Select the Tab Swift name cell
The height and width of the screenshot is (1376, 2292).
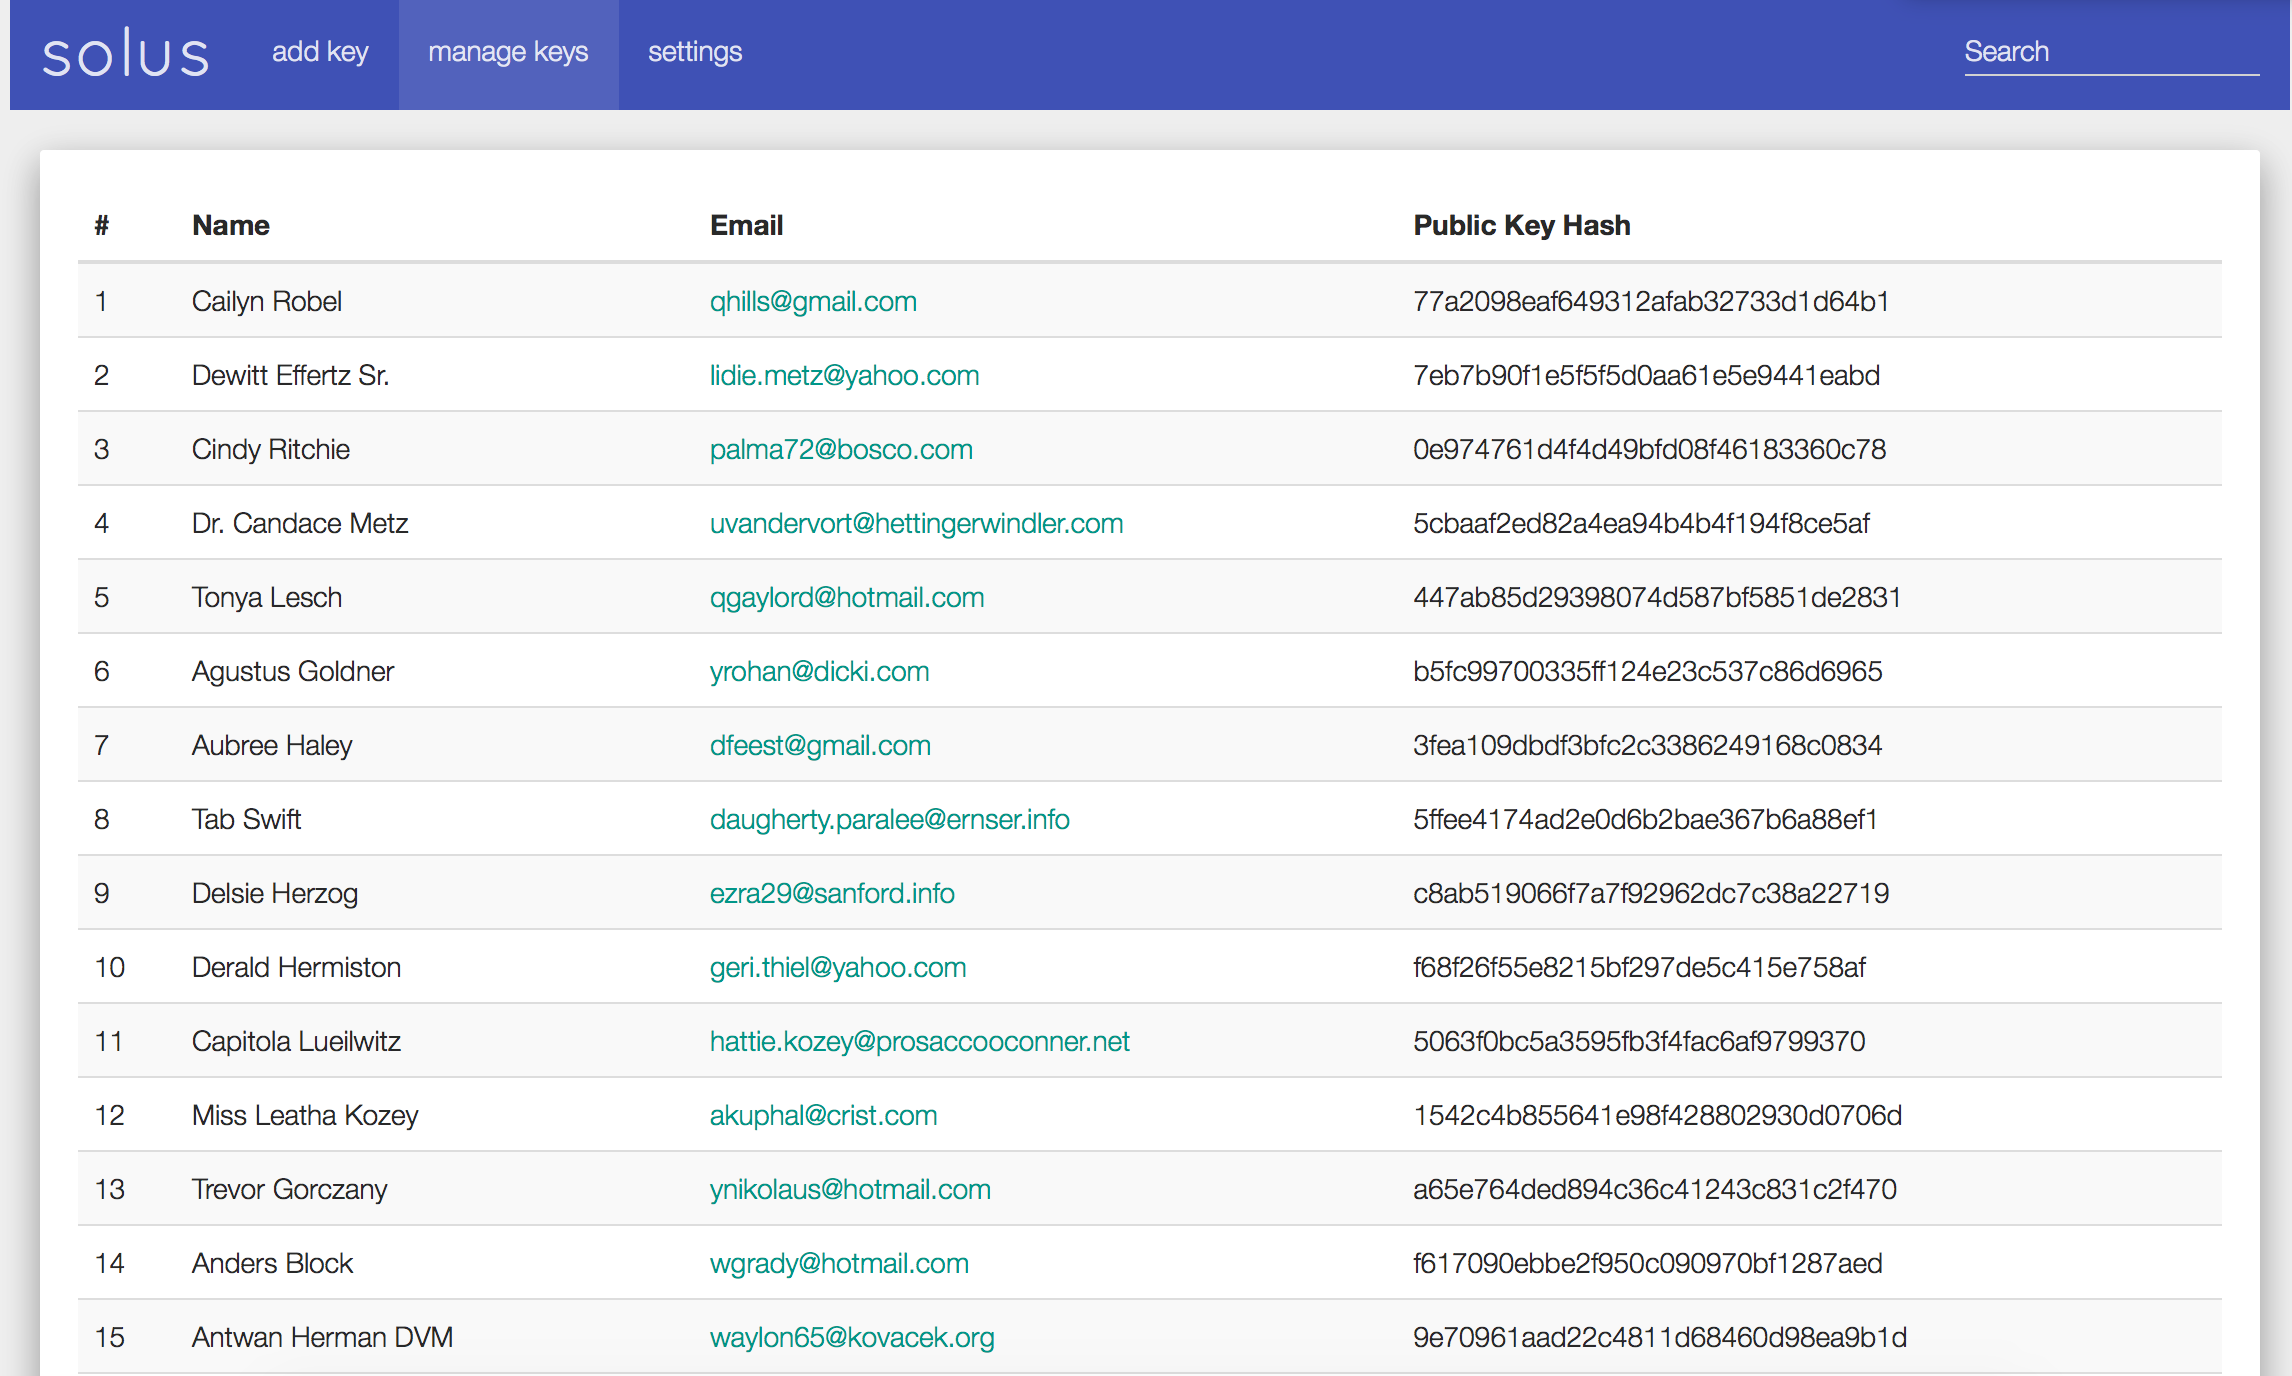click(246, 819)
